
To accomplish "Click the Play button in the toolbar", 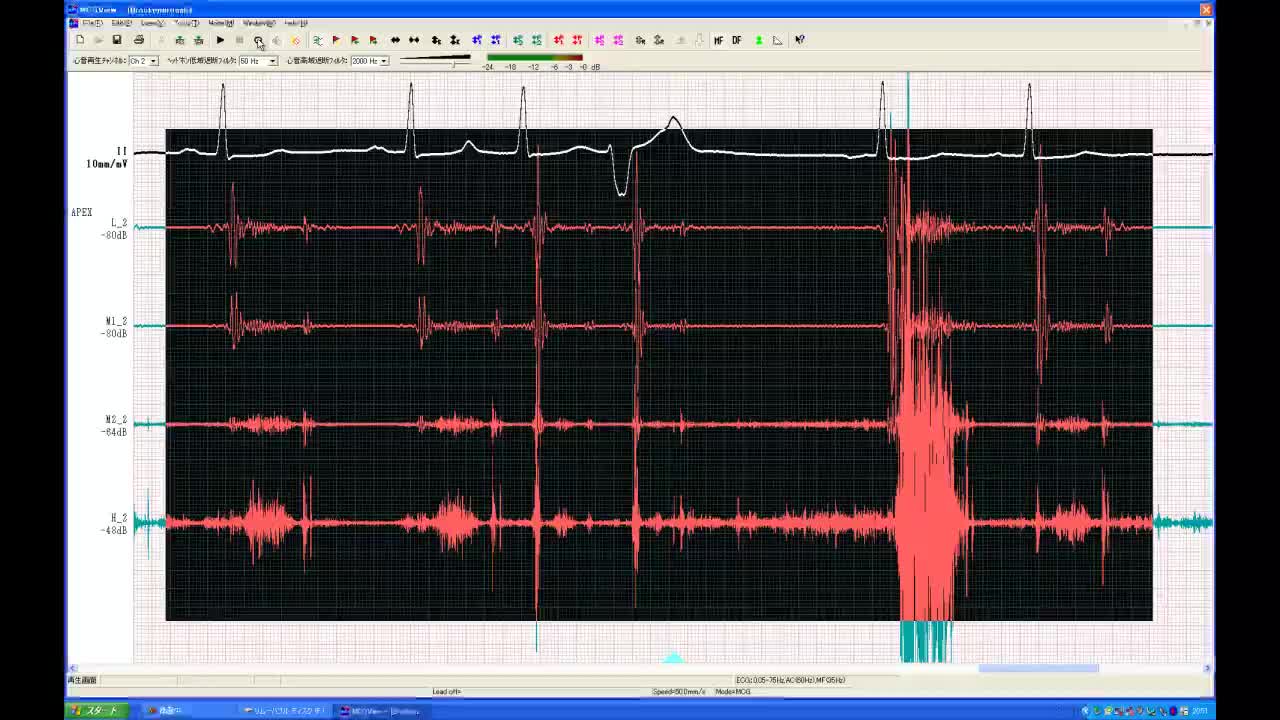I will click(x=220, y=40).
